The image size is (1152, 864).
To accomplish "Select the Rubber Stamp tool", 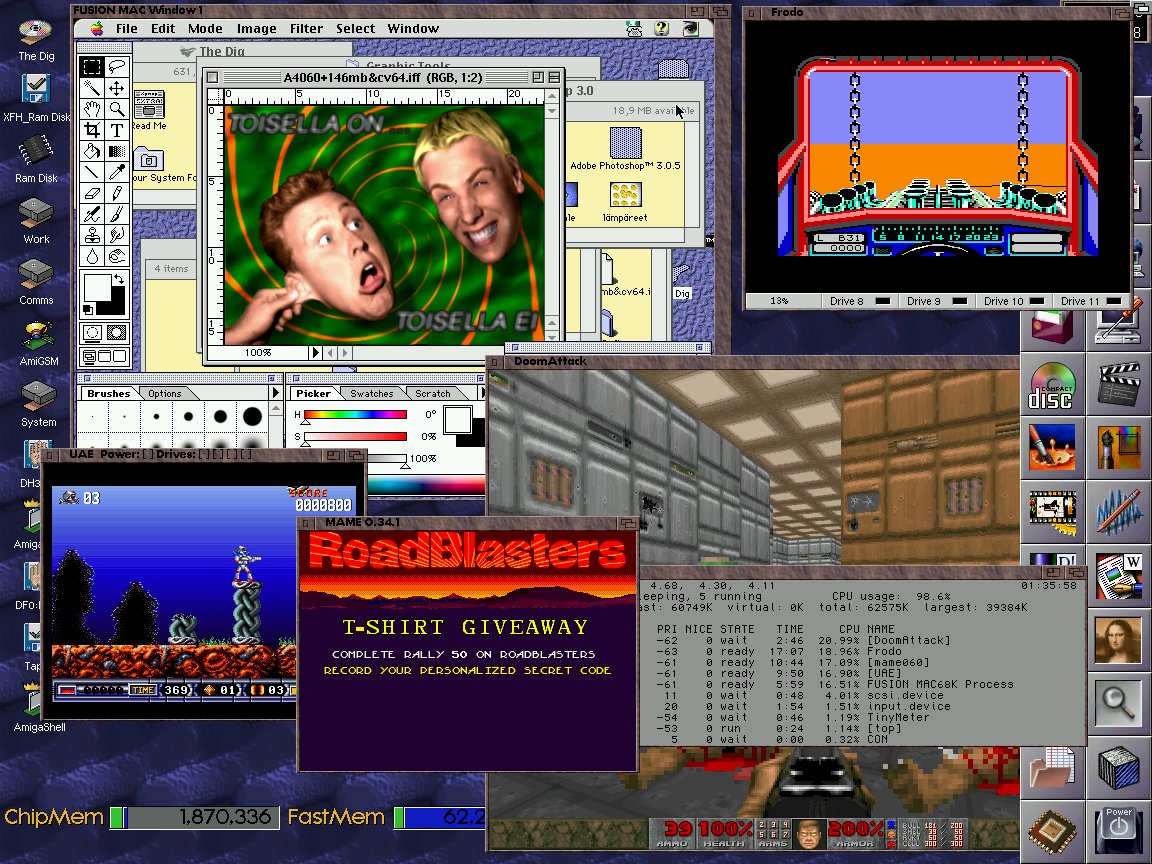I will tap(92, 236).
